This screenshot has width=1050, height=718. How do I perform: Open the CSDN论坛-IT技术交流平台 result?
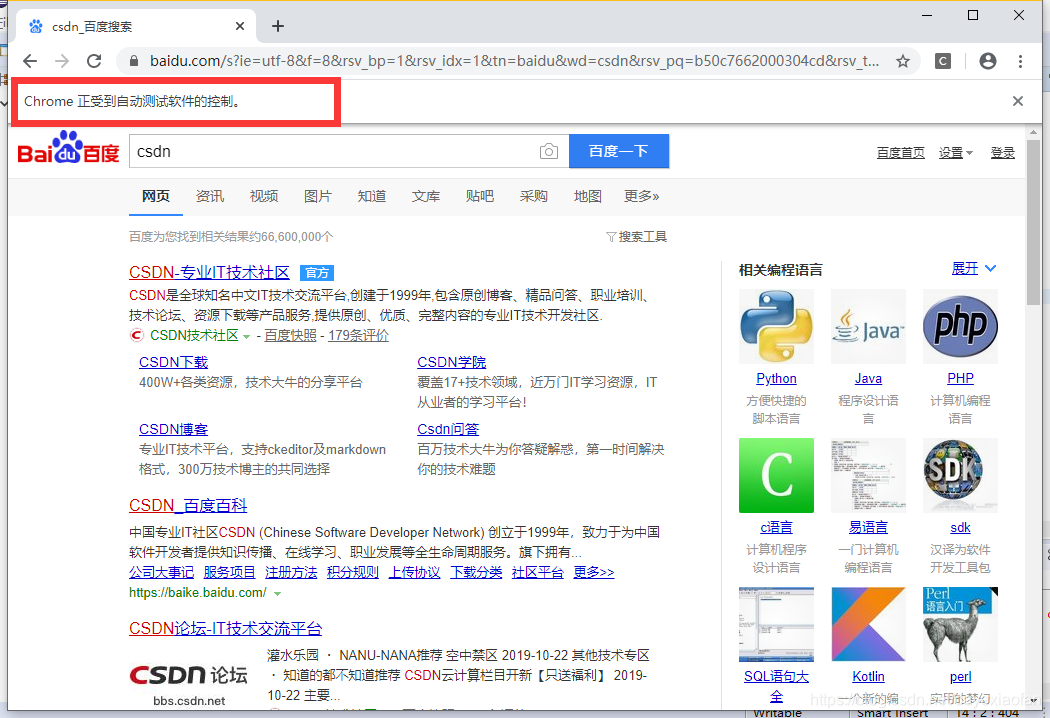(226, 629)
